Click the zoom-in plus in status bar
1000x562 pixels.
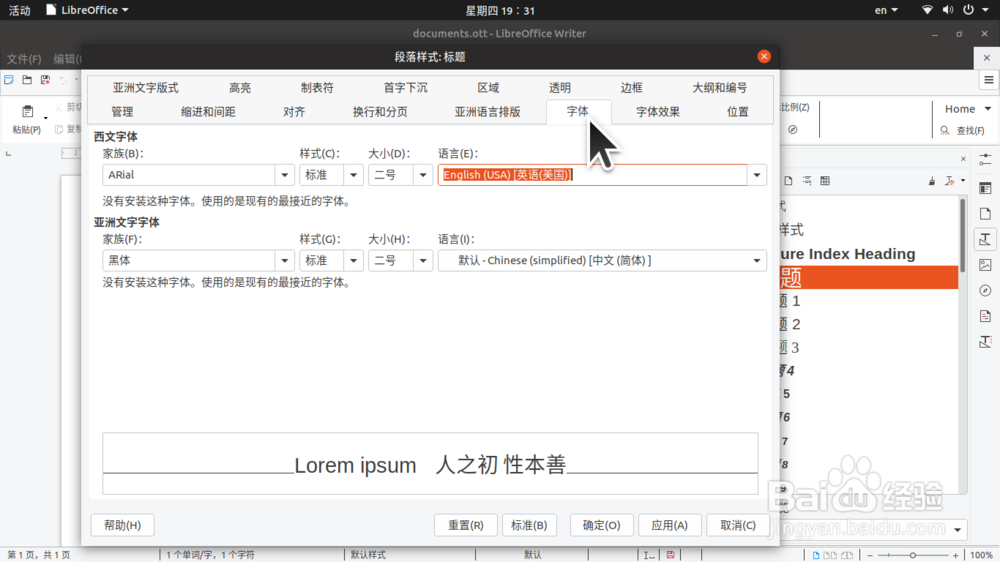click(x=955, y=555)
